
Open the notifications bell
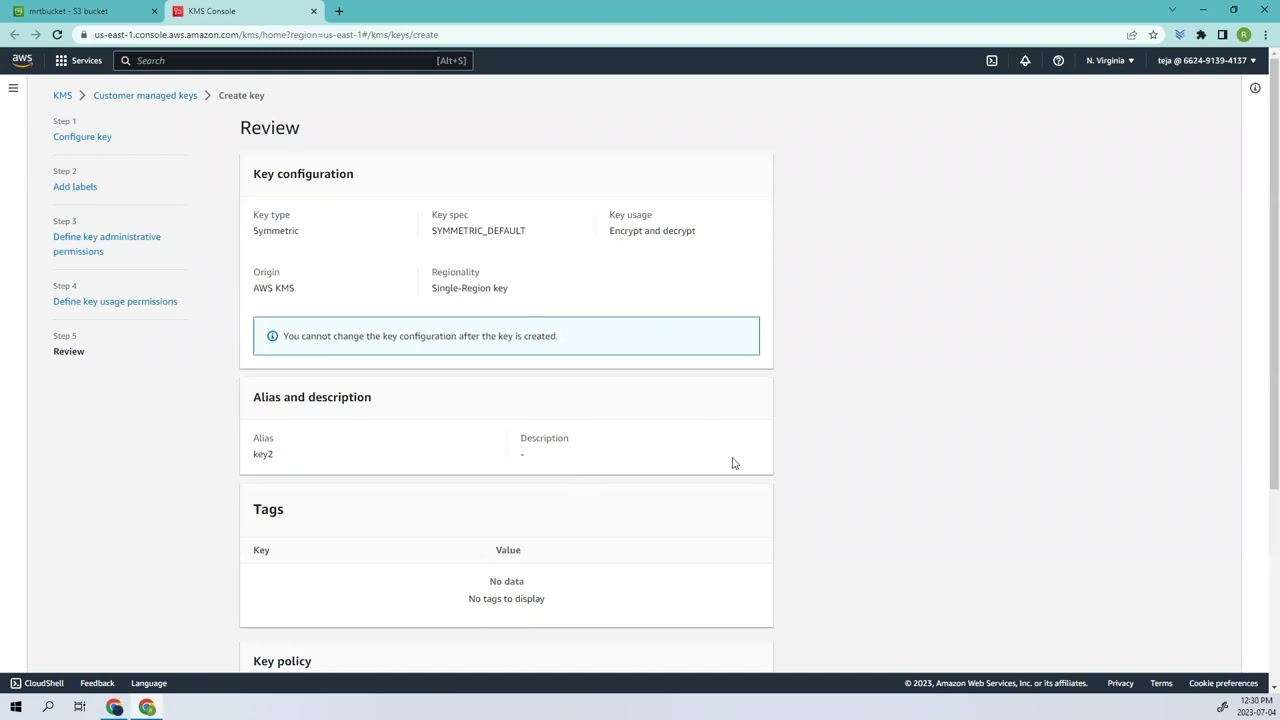click(x=1025, y=60)
